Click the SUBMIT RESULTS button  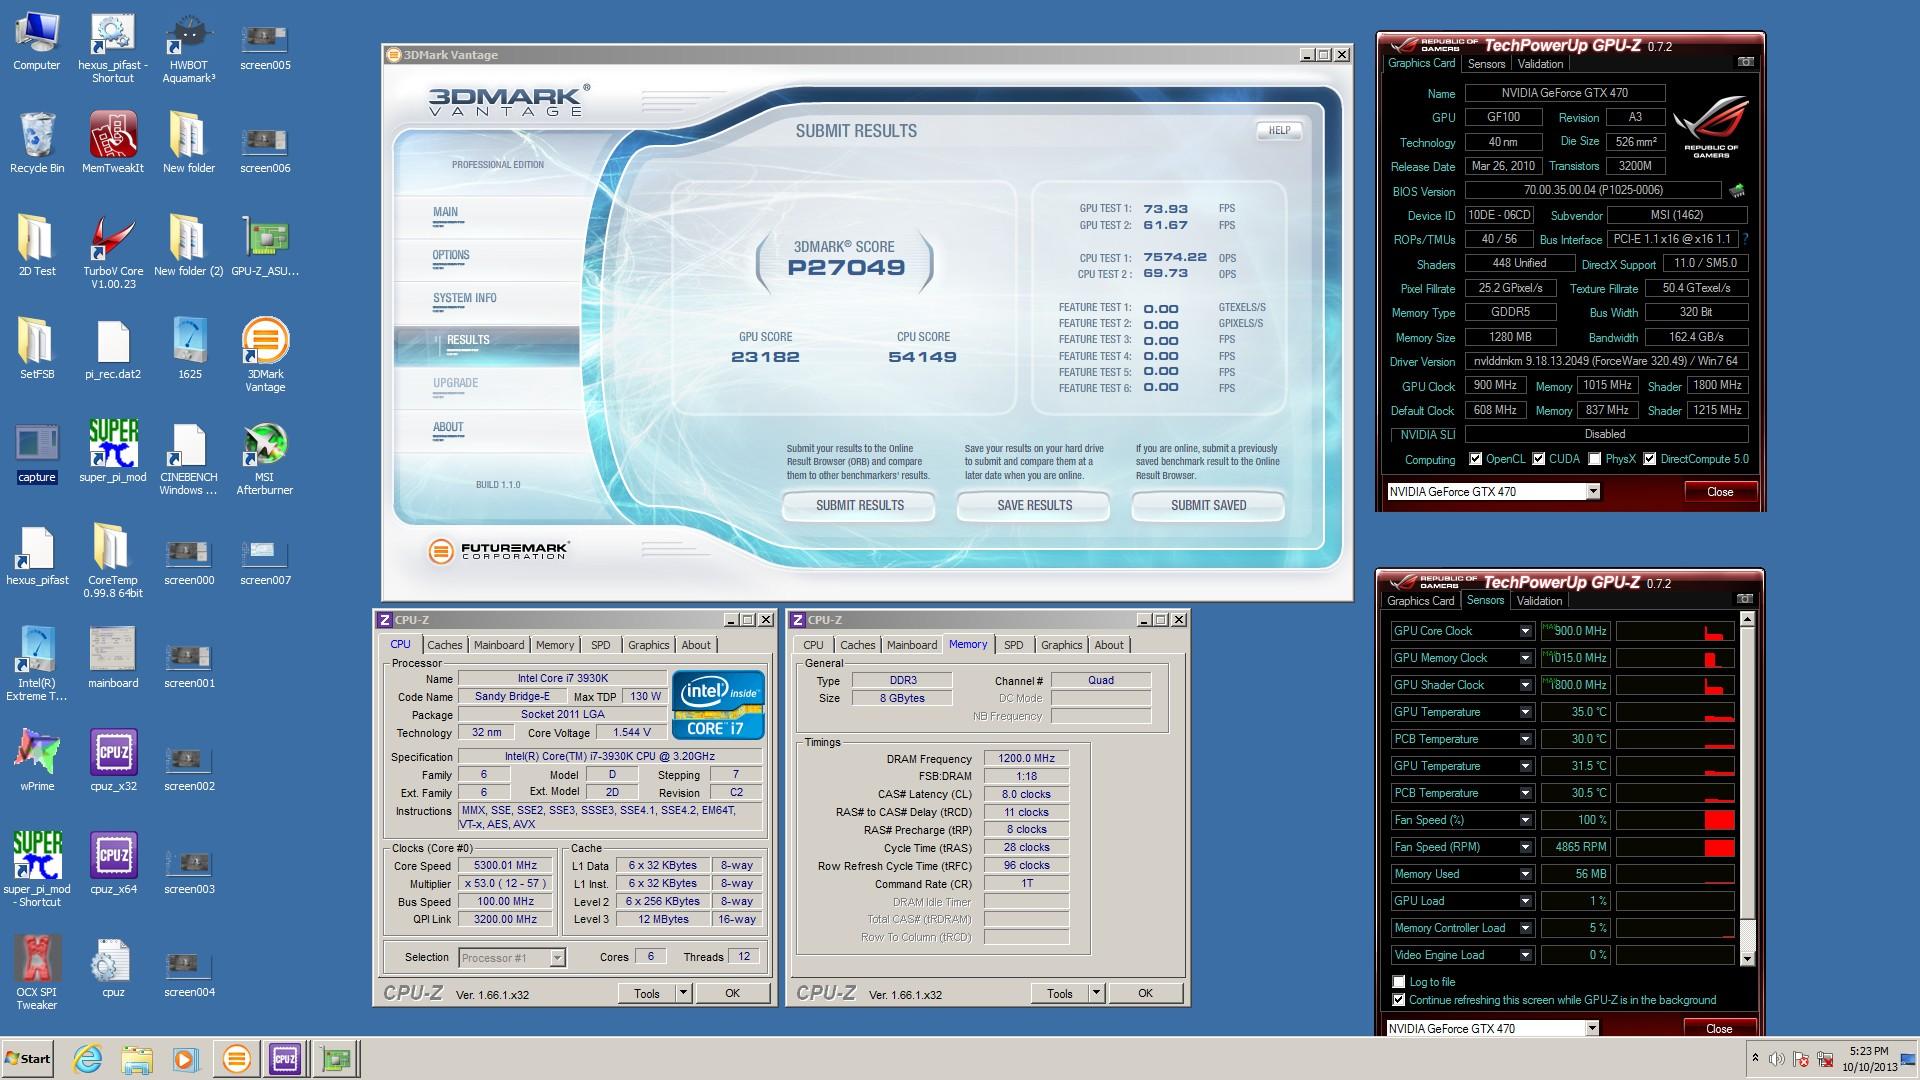pyautogui.click(x=859, y=505)
